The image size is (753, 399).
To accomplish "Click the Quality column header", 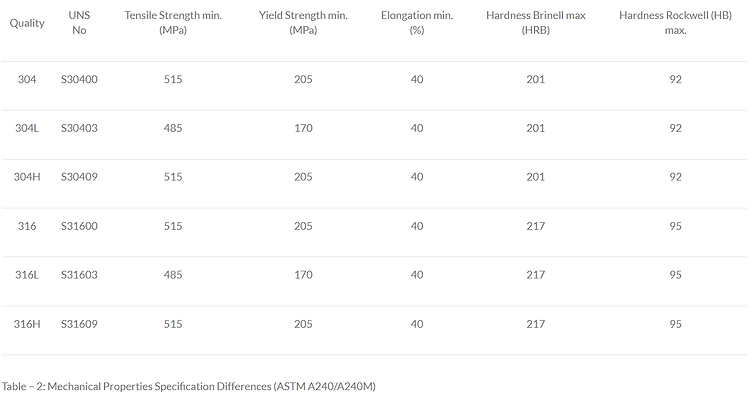I will coord(27,23).
